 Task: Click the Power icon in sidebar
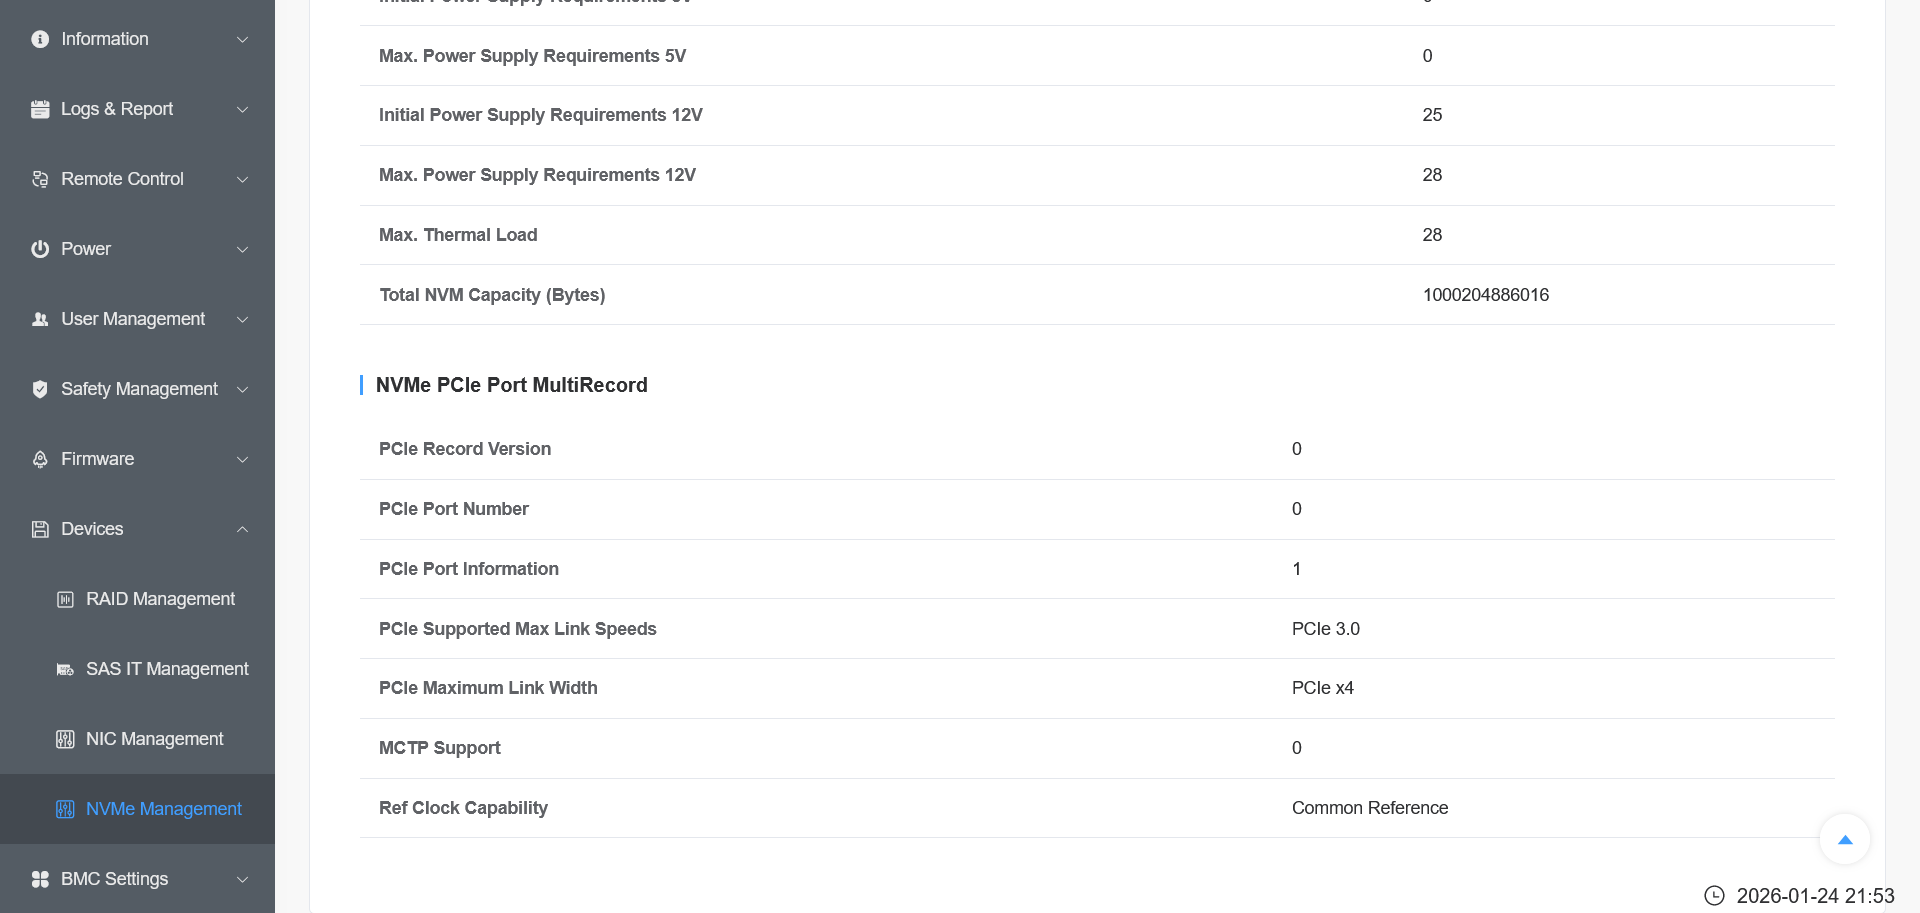pyautogui.click(x=40, y=249)
